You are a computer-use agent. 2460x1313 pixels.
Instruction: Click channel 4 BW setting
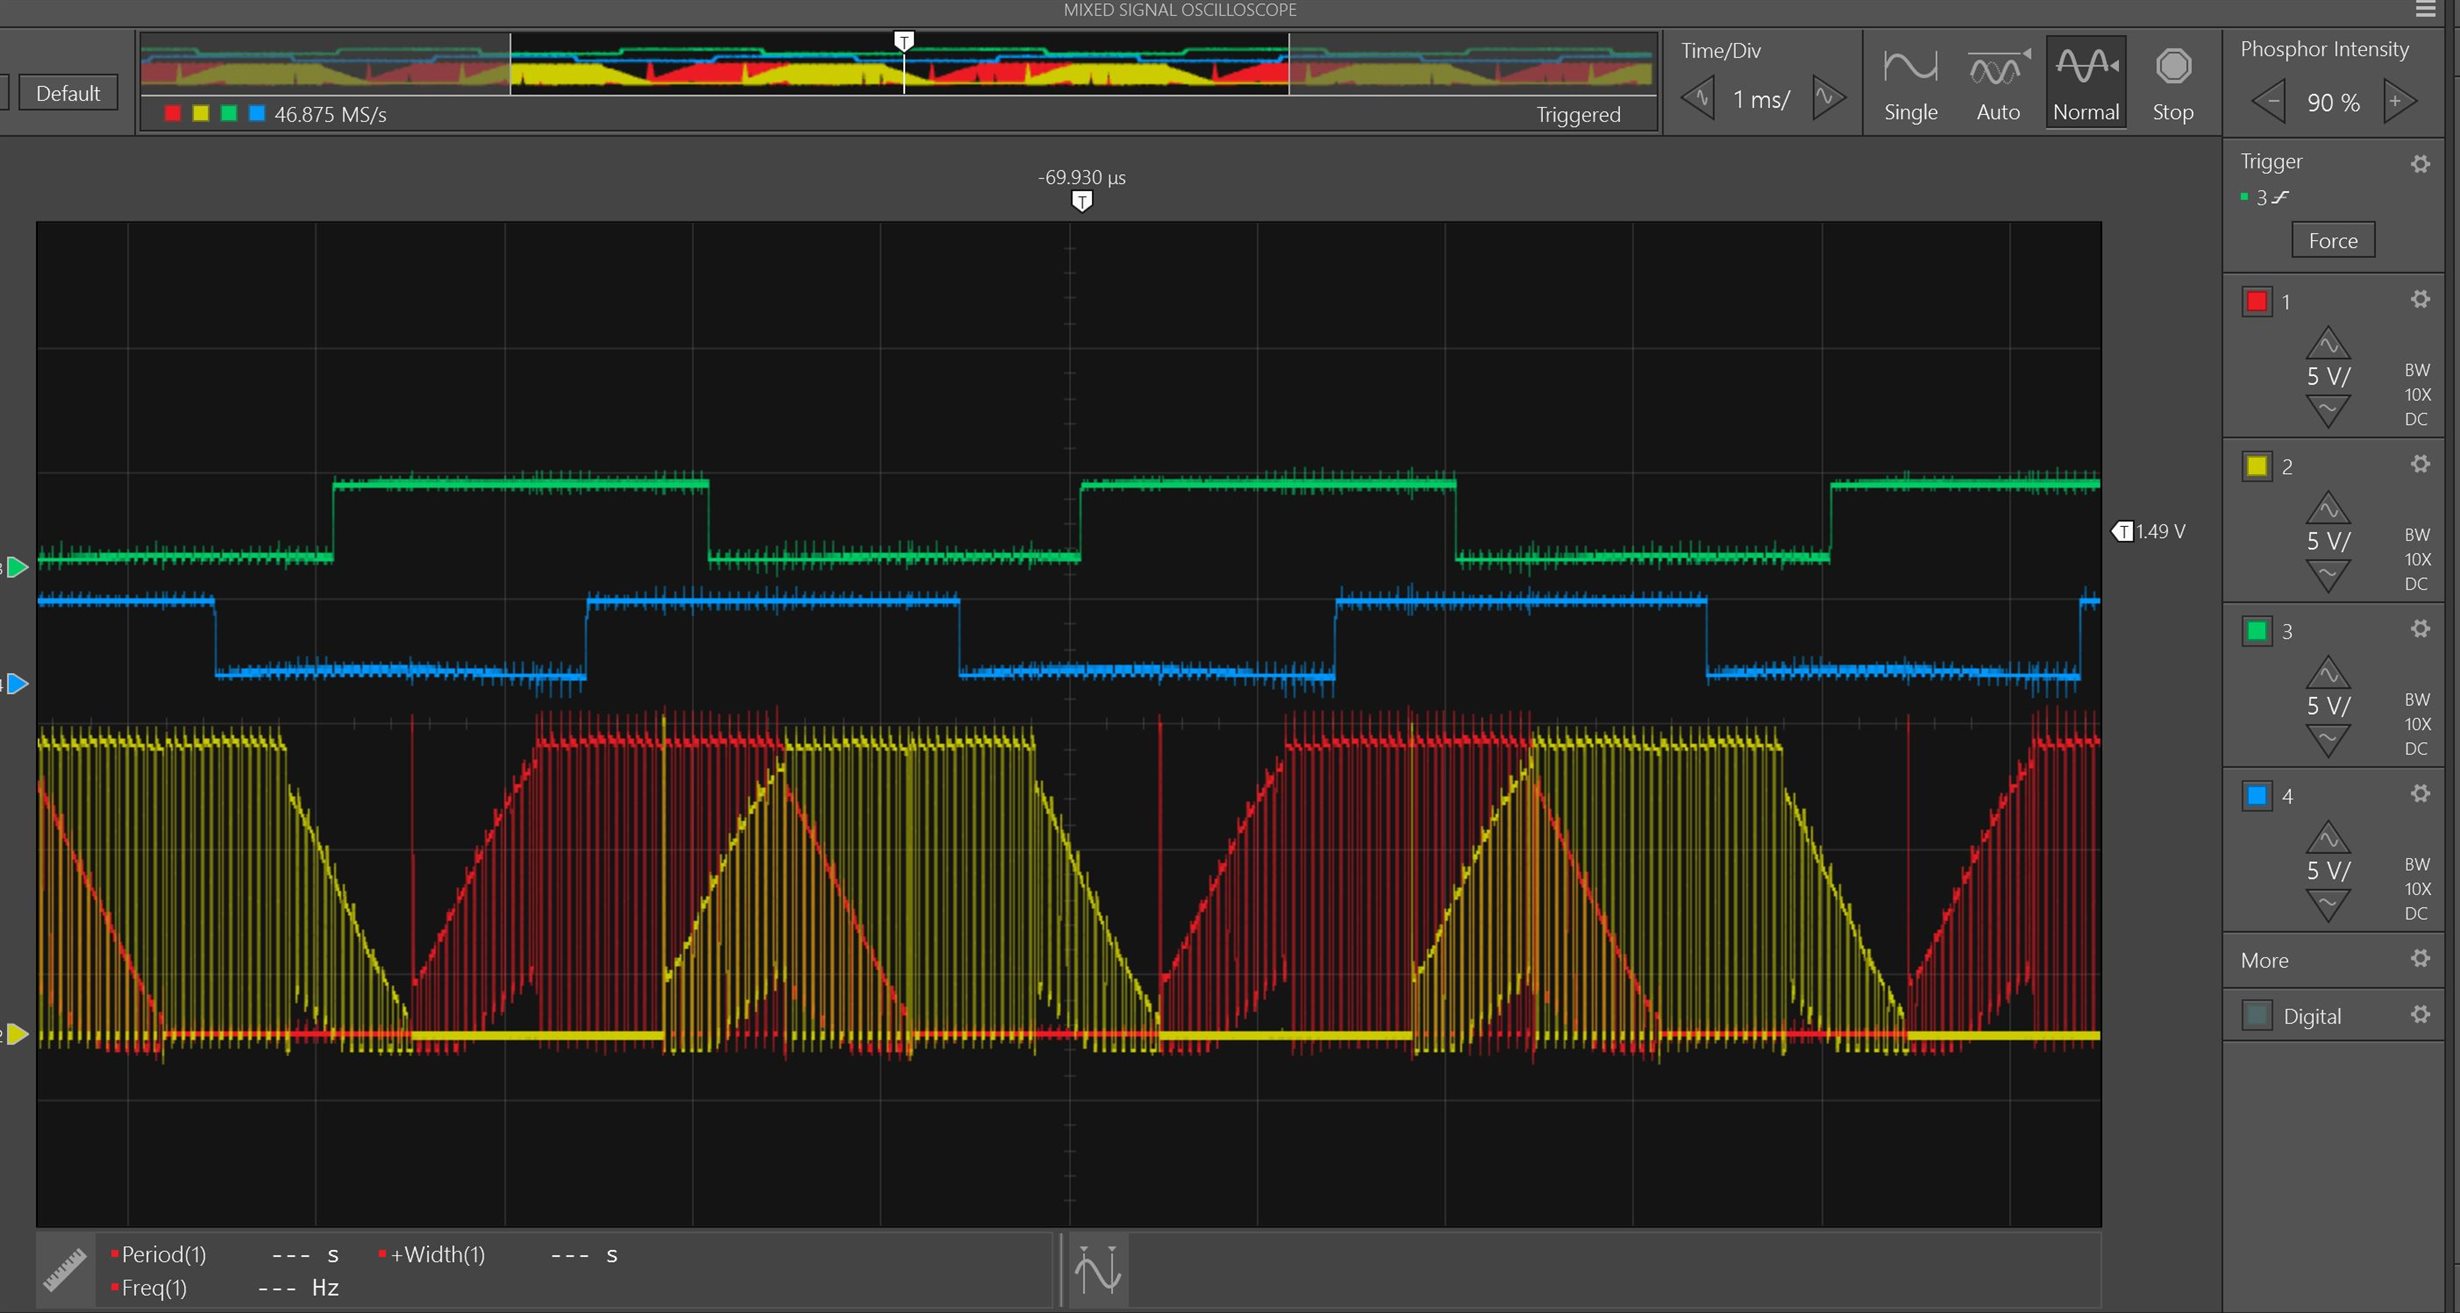coord(2417,864)
